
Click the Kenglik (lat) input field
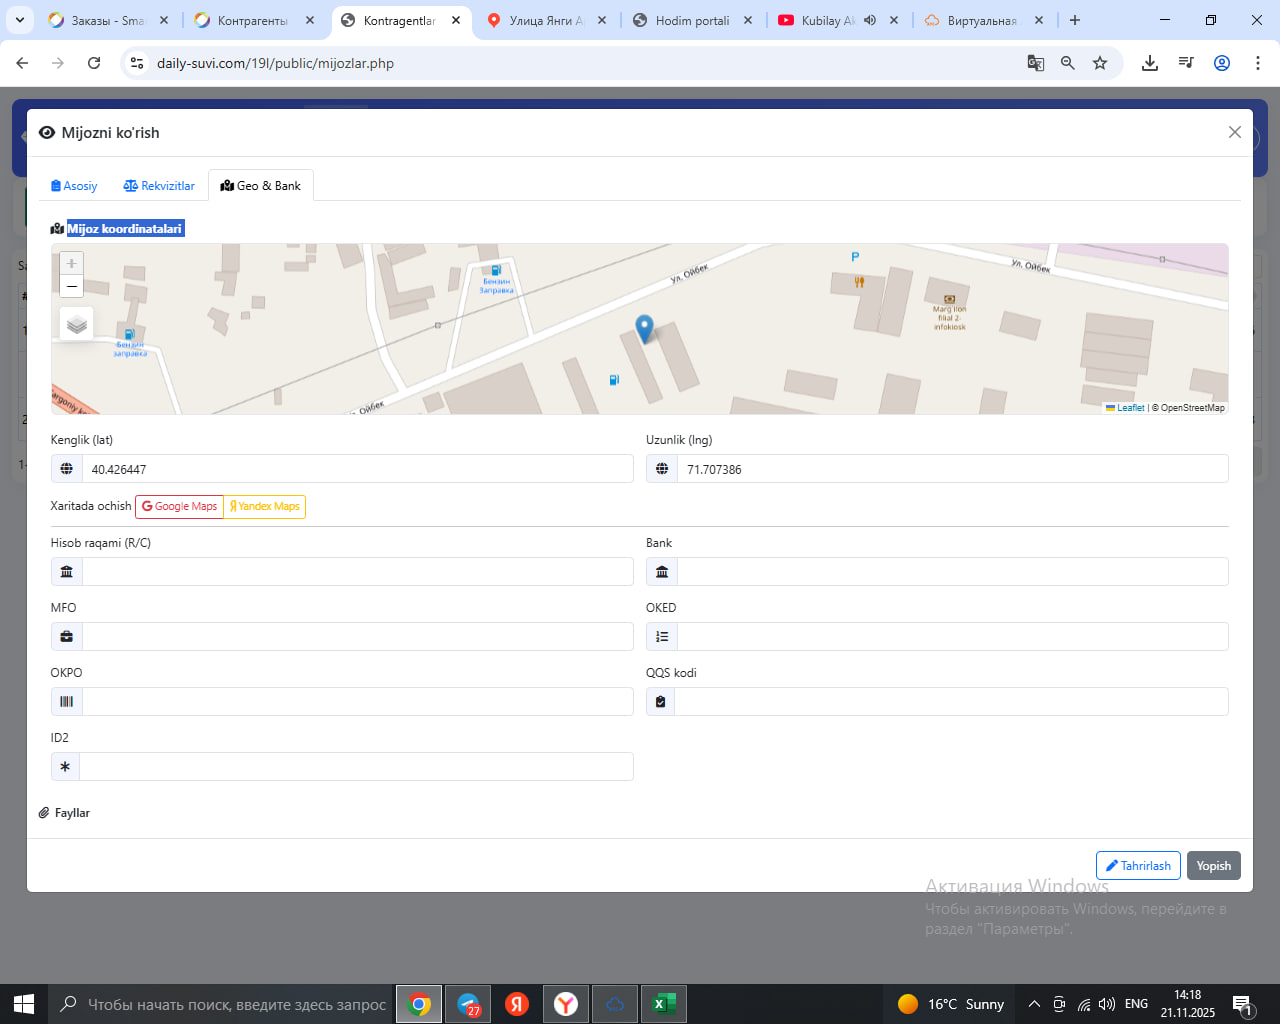point(357,469)
